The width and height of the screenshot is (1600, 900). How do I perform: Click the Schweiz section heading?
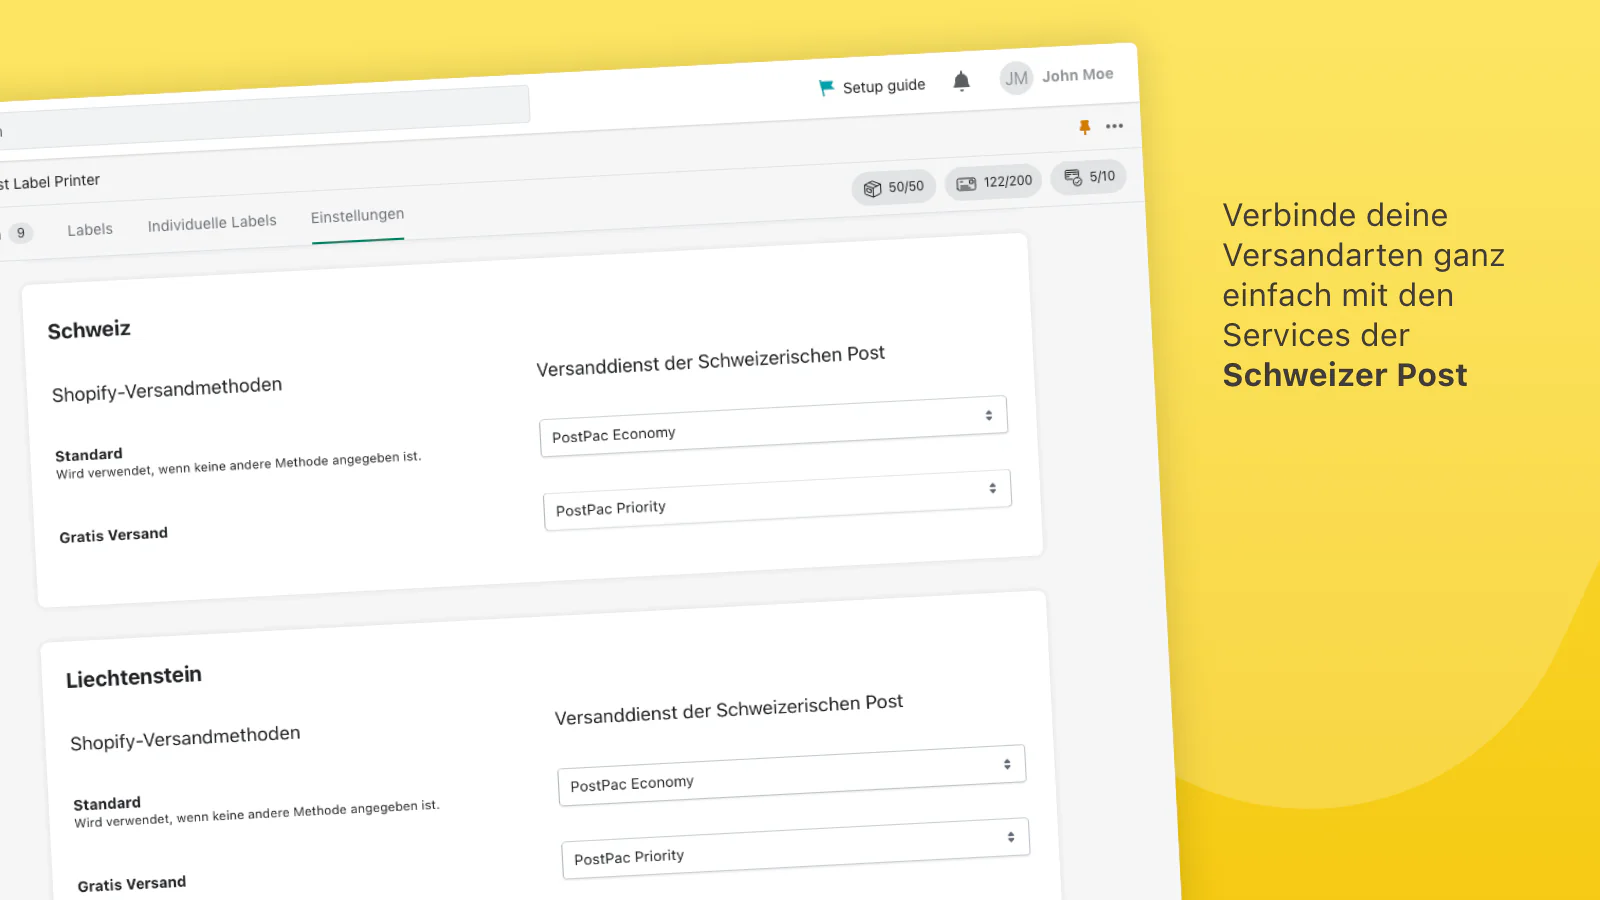89,330
